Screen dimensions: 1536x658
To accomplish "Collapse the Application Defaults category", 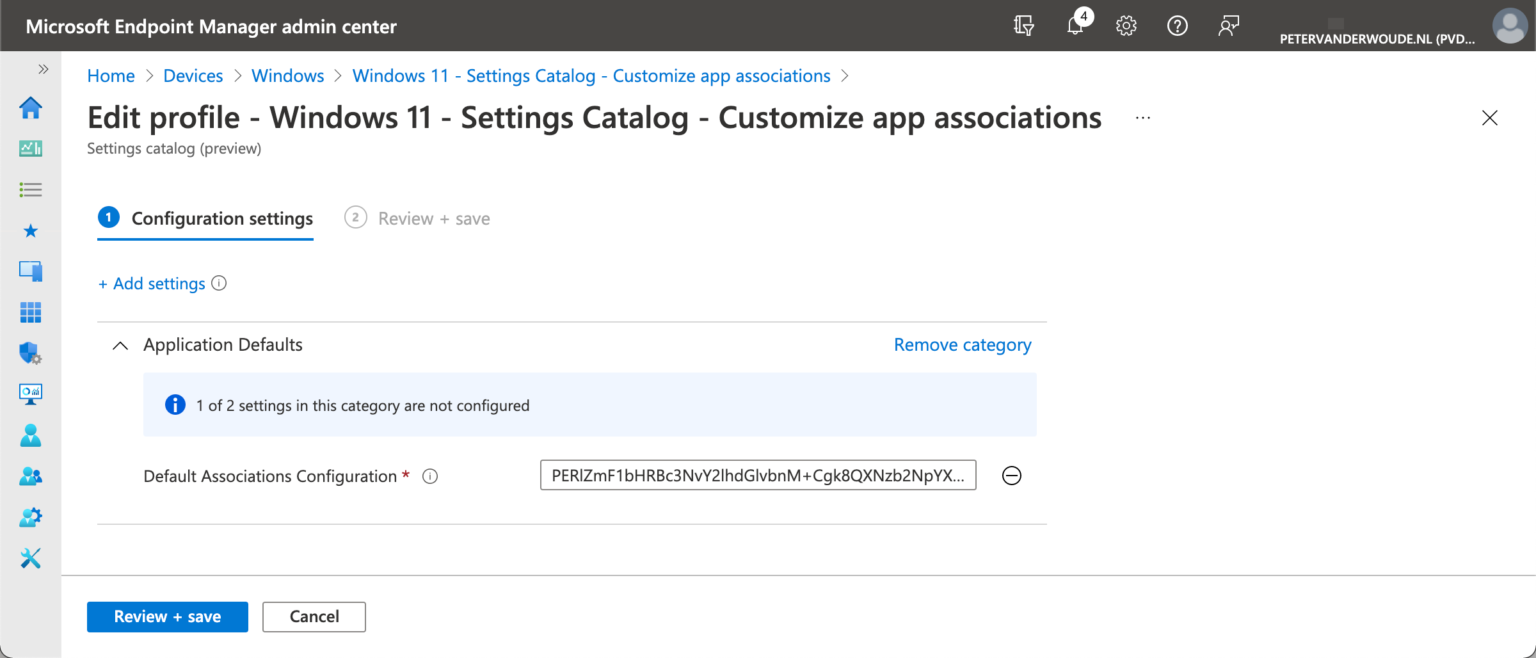I will 121,345.
